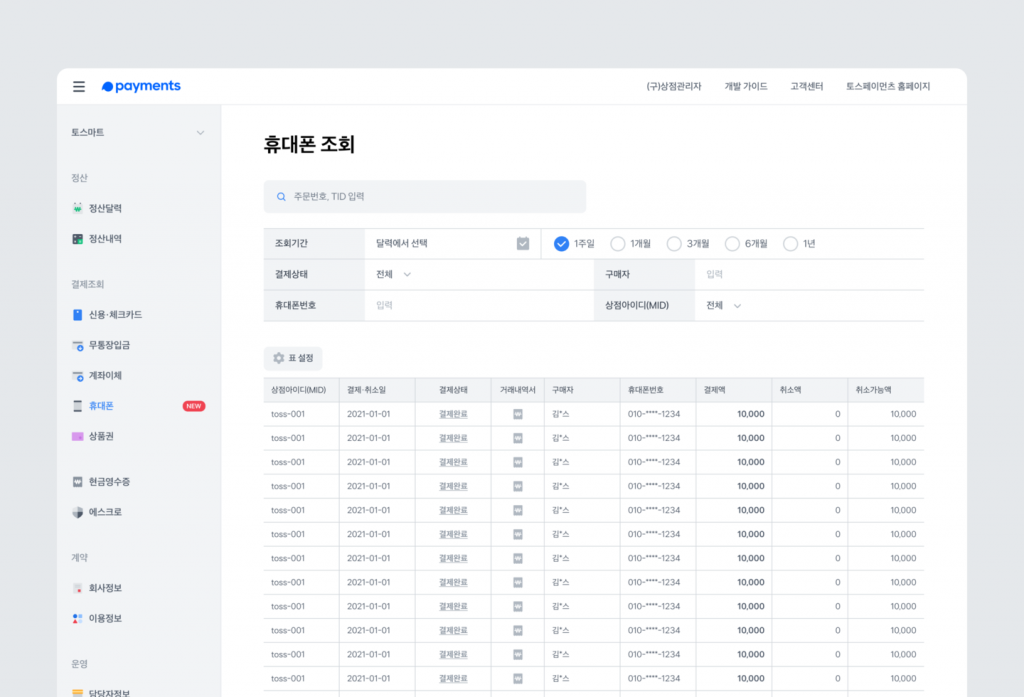Open the 회사정보 icon
Screen dimensions: 1024x697
[x=78, y=588]
